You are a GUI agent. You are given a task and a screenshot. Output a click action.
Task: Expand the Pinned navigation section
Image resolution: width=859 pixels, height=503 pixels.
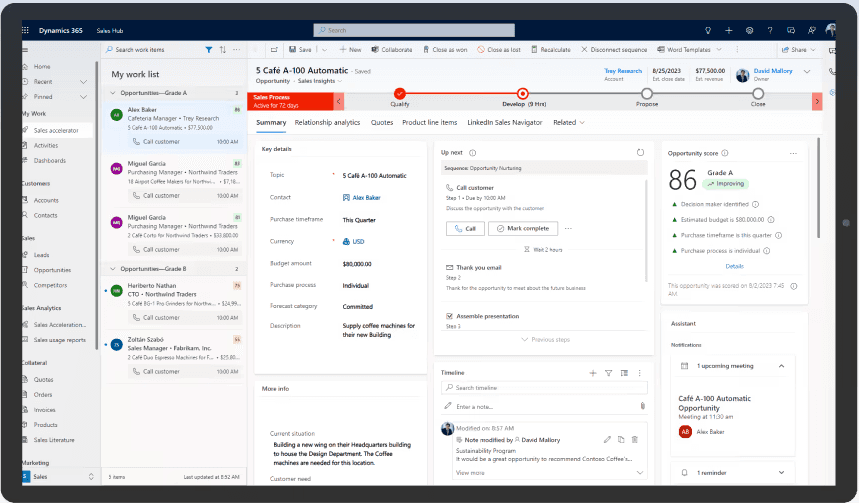83,97
